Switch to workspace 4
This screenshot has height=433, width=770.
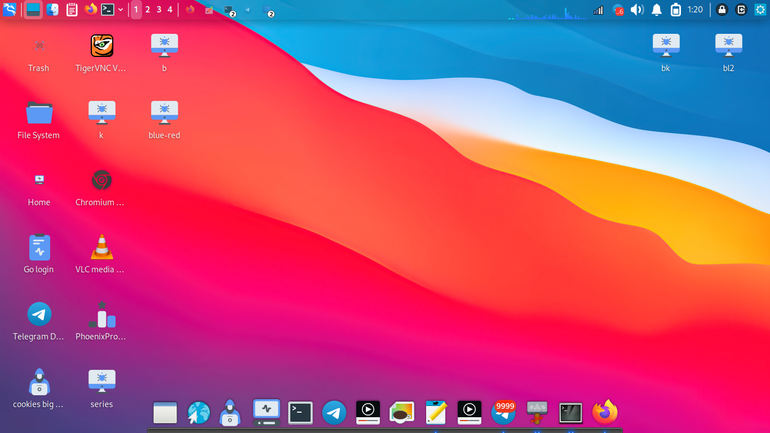(x=170, y=9)
